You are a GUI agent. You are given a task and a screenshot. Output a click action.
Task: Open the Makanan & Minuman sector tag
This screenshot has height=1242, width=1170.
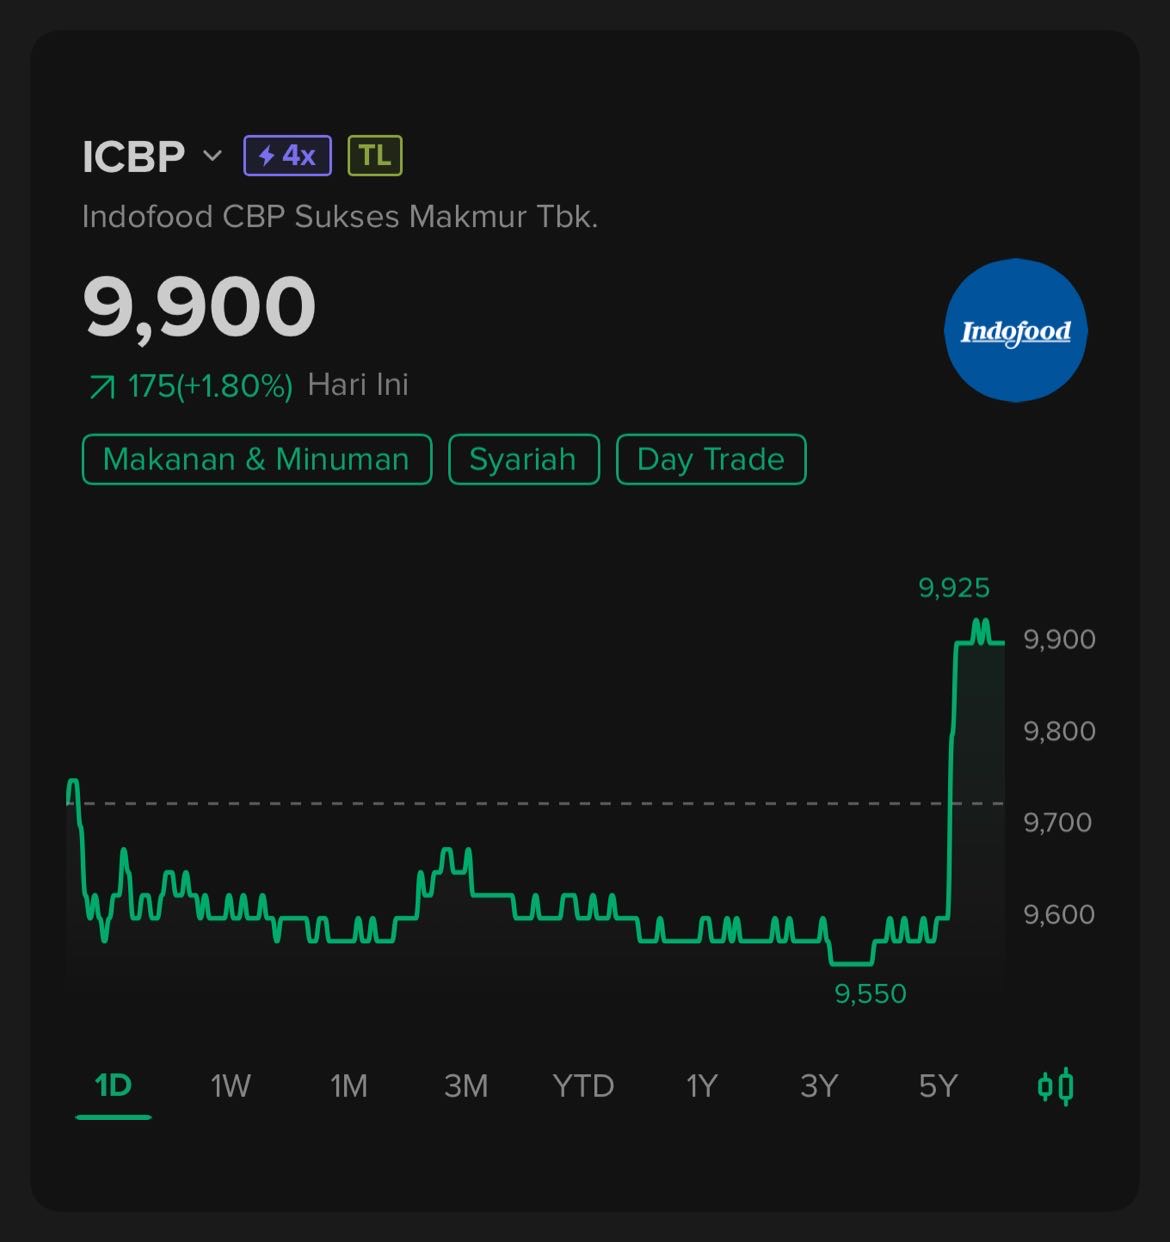tap(256, 460)
